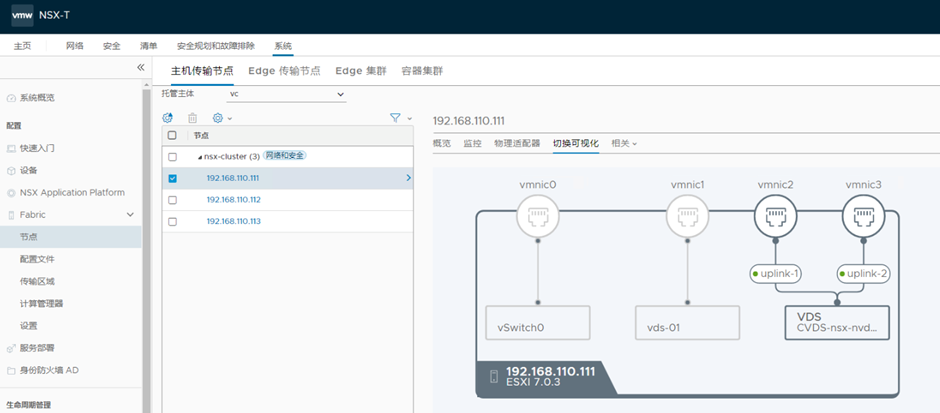
Task: Toggle the select-all checkbox in the node header
Action: tap(173, 135)
